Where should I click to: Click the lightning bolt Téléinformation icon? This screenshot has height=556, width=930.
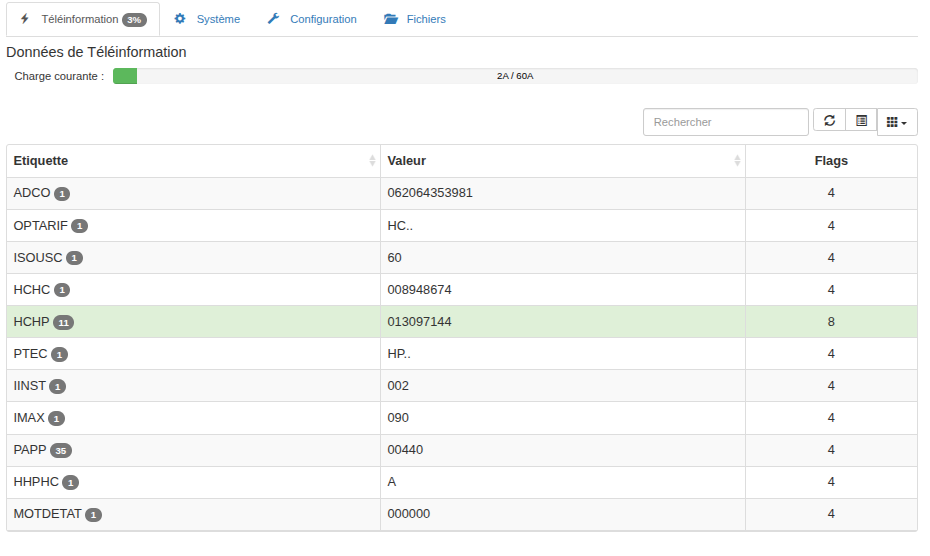(x=25, y=19)
